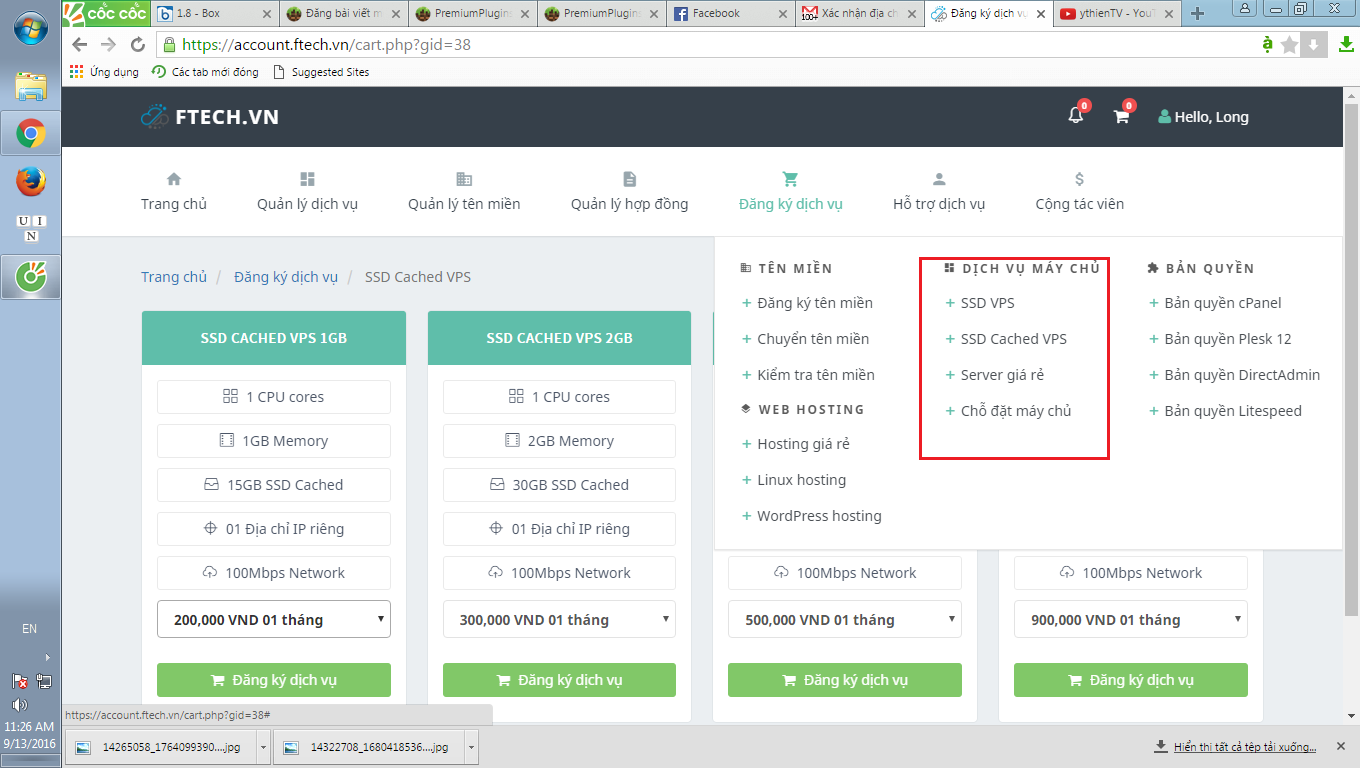
Task: Open the shopping cart icon
Action: pos(1122,116)
